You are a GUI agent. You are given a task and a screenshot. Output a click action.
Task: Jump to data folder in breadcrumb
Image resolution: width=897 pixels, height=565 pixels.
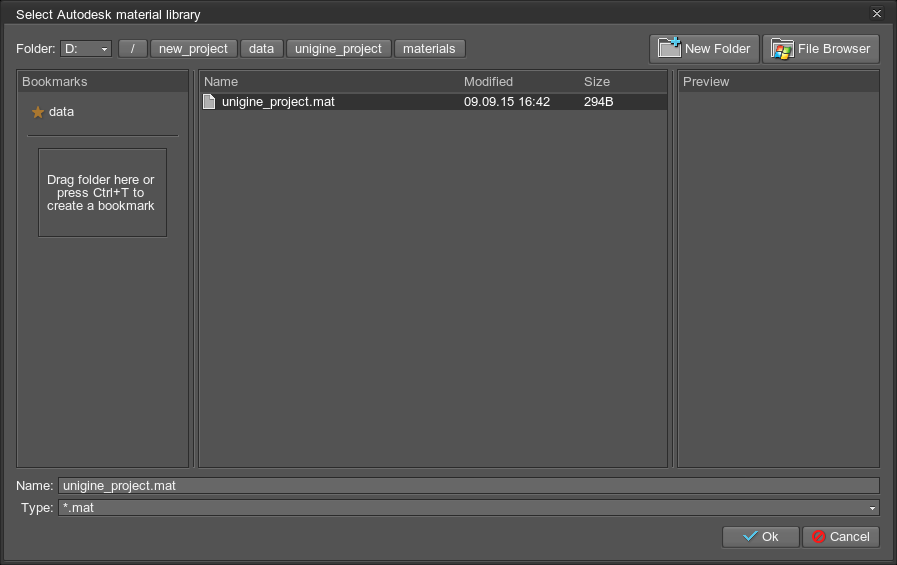coord(261,48)
